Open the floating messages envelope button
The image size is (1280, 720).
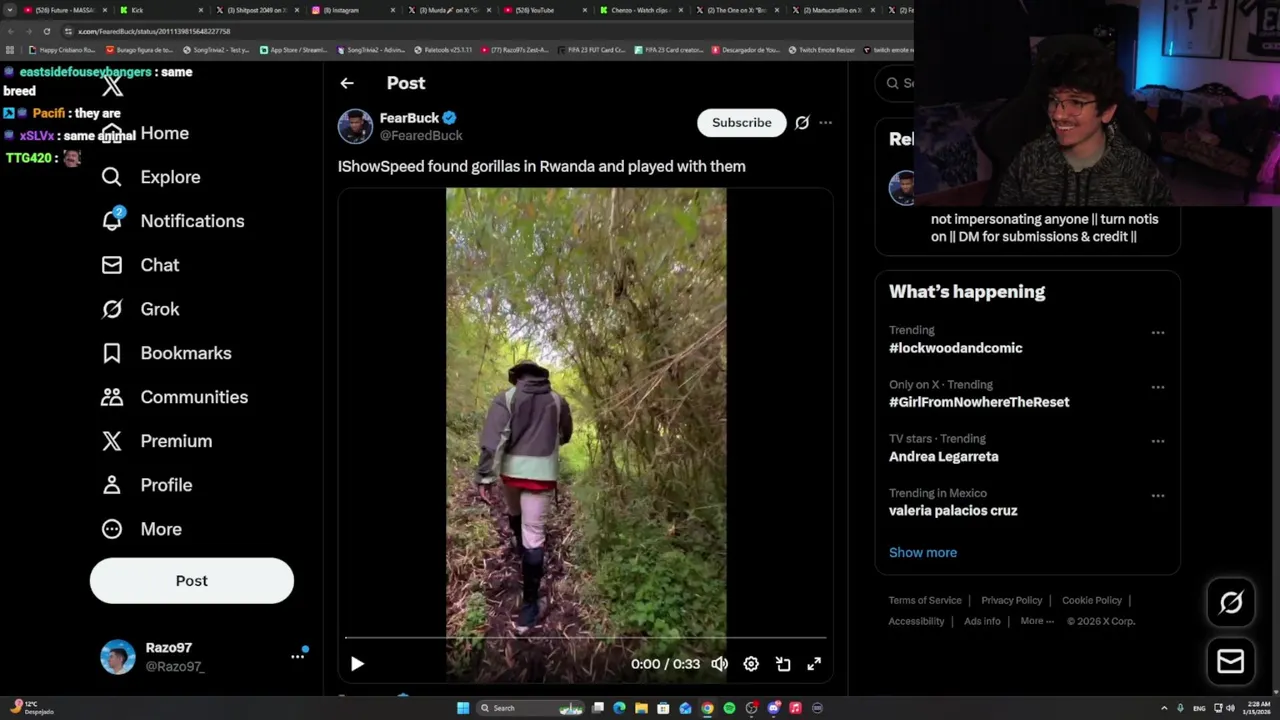coord(1231,661)
